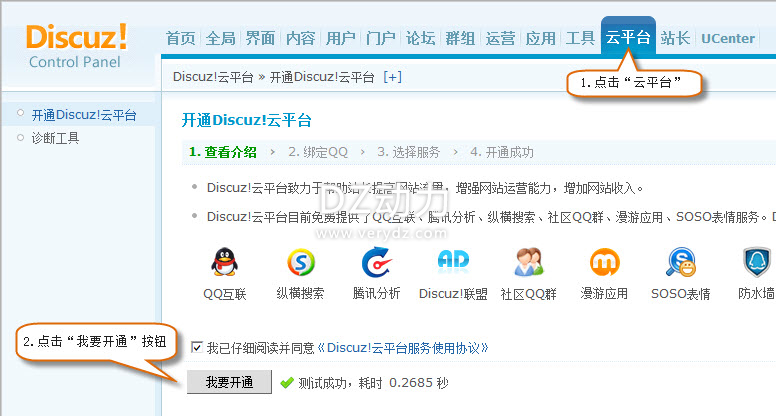Image resolution: width=776 pixels, height=416 pixels.
Task: Open the Discuz!云平台服务使用协议 link
Action: (x=403, y=348)
